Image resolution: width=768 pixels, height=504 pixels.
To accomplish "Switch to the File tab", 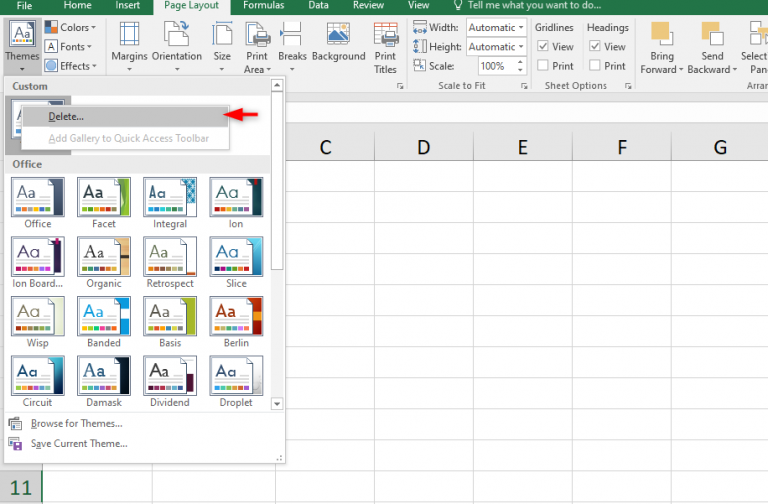I will coord(24,6).
